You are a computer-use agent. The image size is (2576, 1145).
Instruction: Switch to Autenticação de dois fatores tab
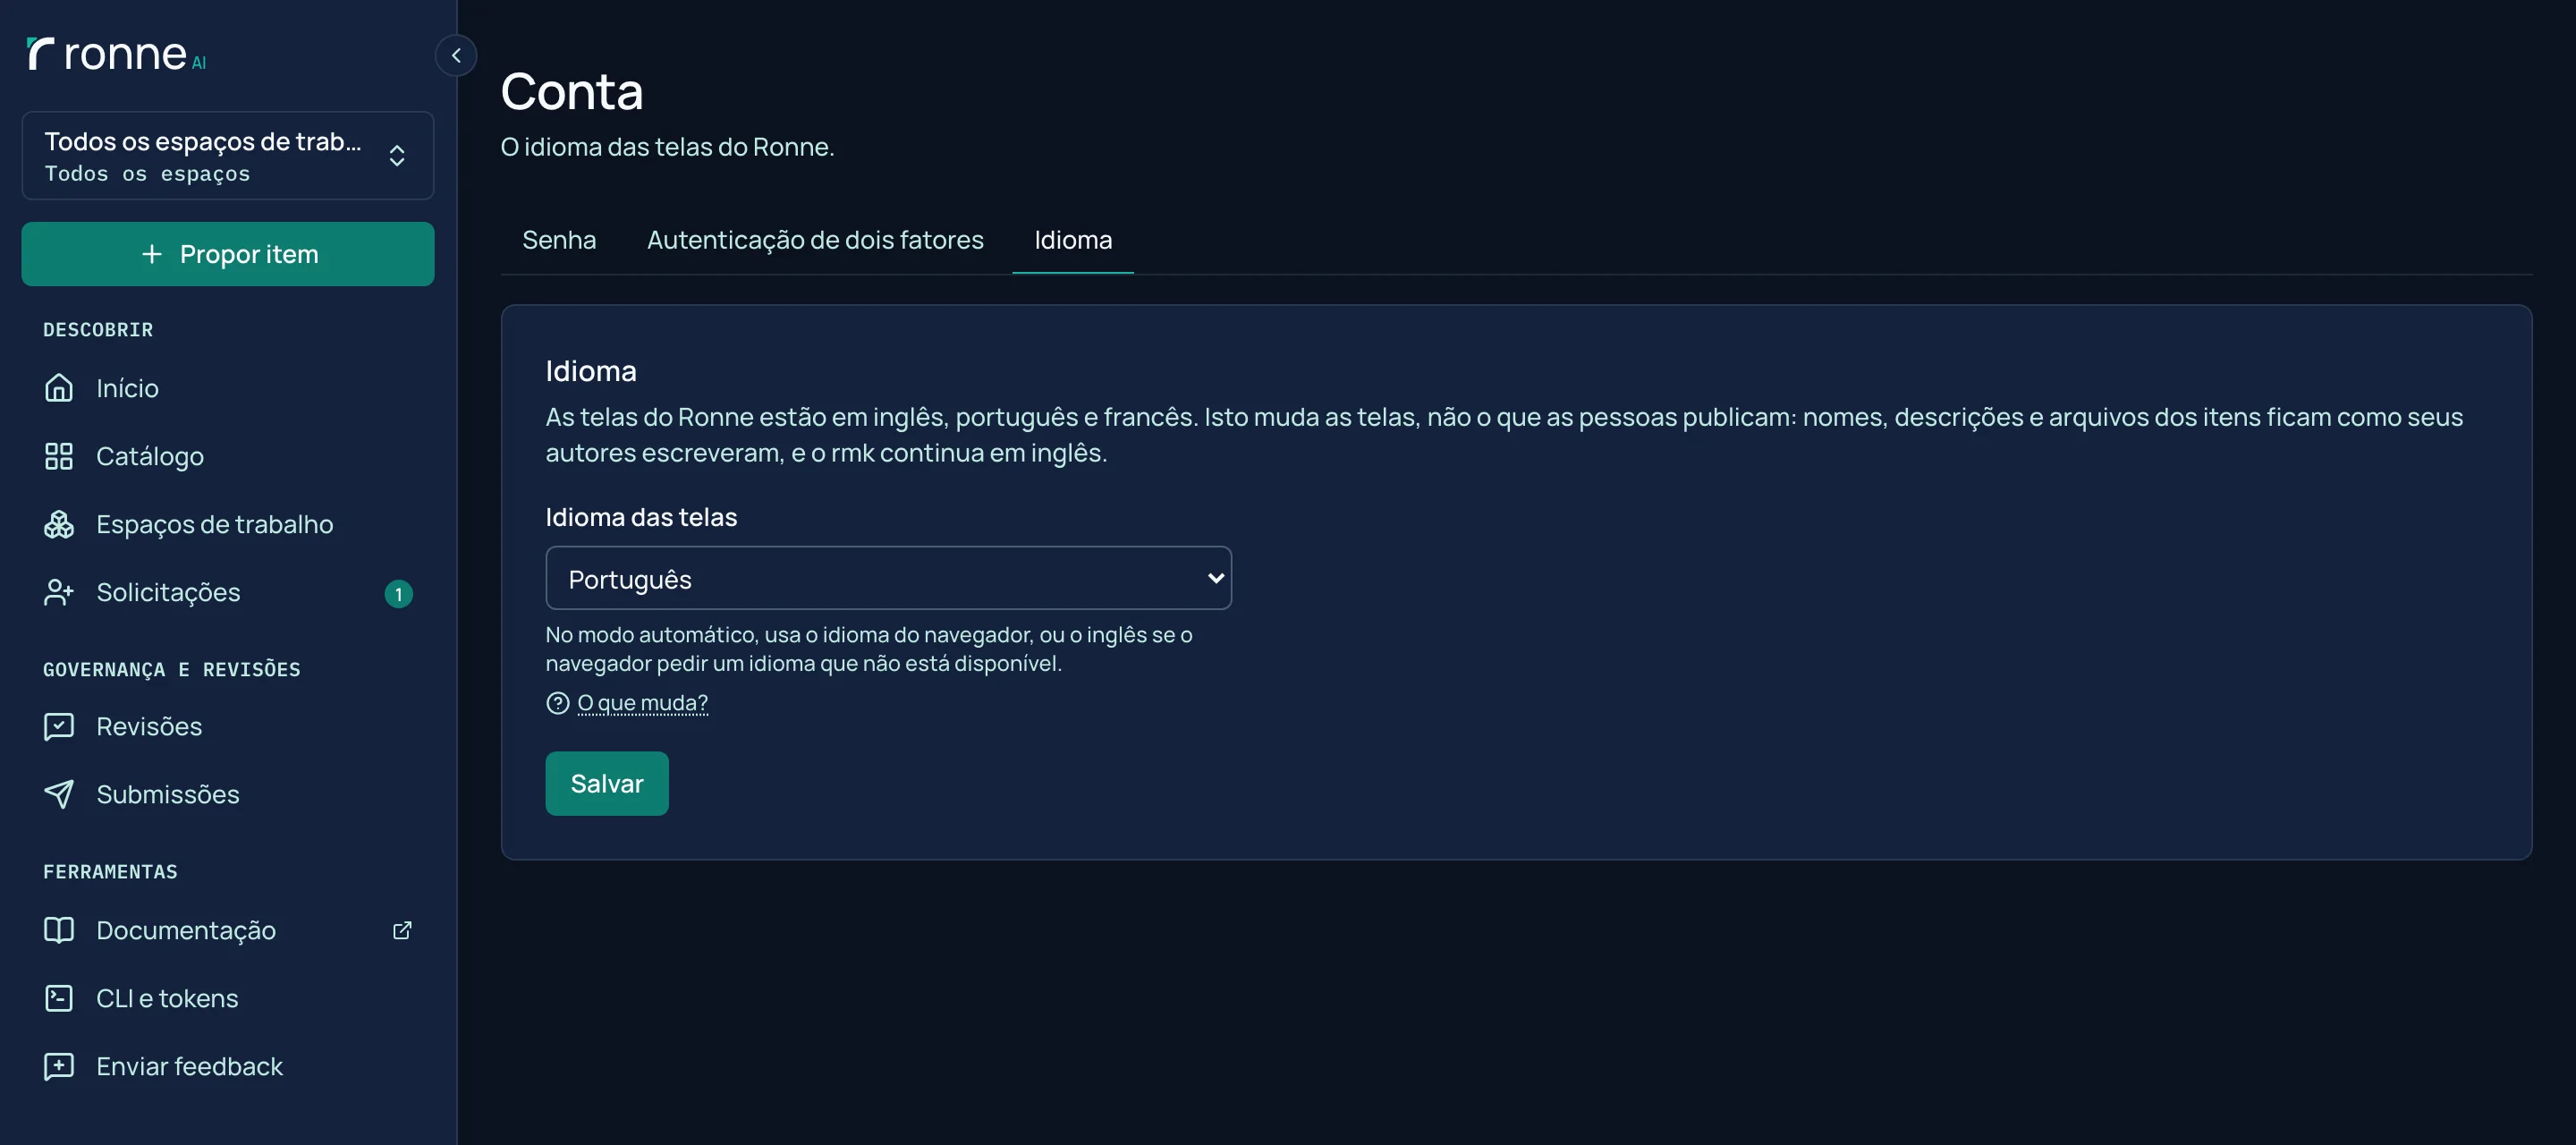[x=815, y=240]
